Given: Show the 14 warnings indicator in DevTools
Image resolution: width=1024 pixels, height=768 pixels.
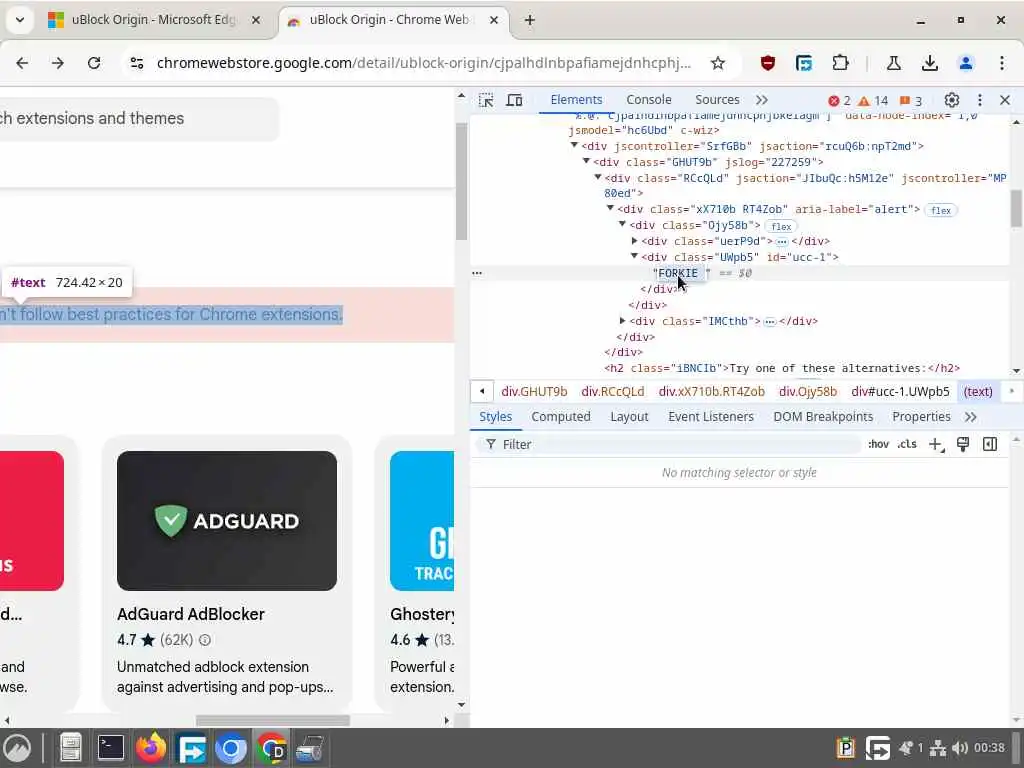Looking at the screenshot, I should tap(873, 101).
